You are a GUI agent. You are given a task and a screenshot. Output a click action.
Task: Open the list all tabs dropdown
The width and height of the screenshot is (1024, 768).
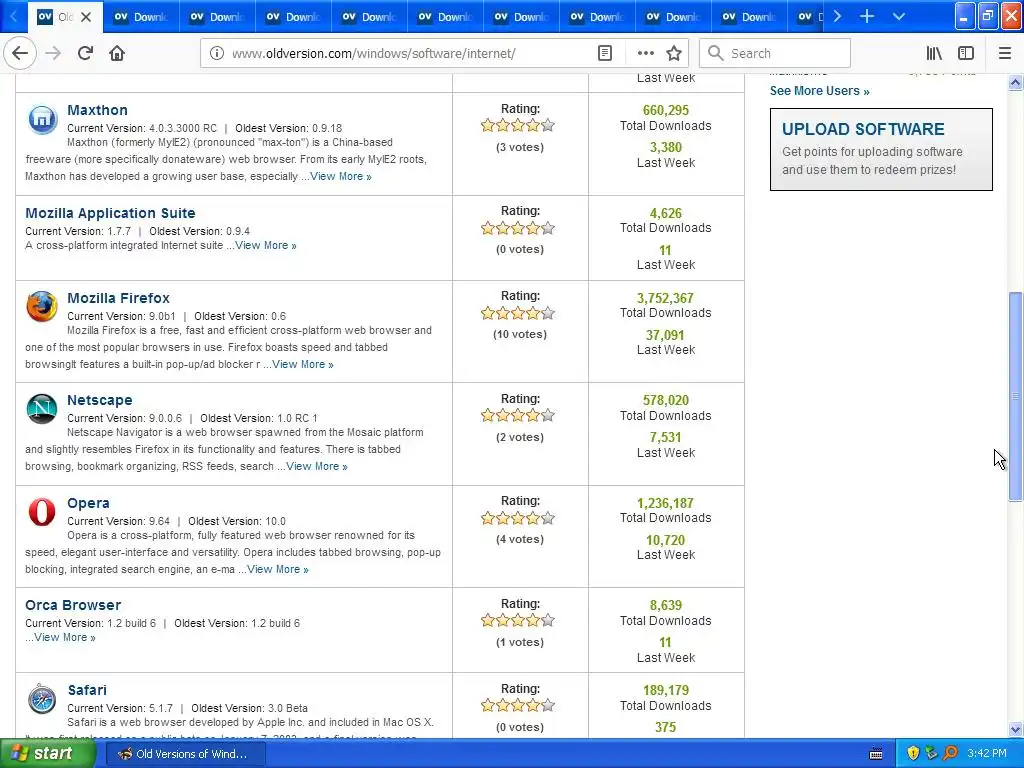pyautogui.click(x=899, y=16)
